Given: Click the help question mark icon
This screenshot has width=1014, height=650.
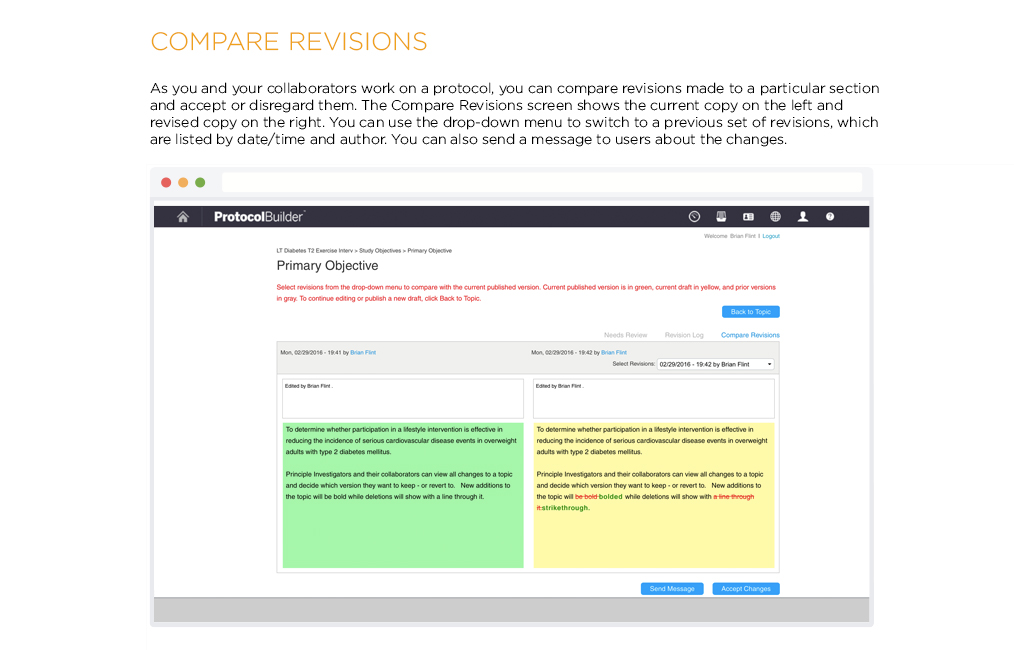Looking at the screenshot, I should point(829,217).
